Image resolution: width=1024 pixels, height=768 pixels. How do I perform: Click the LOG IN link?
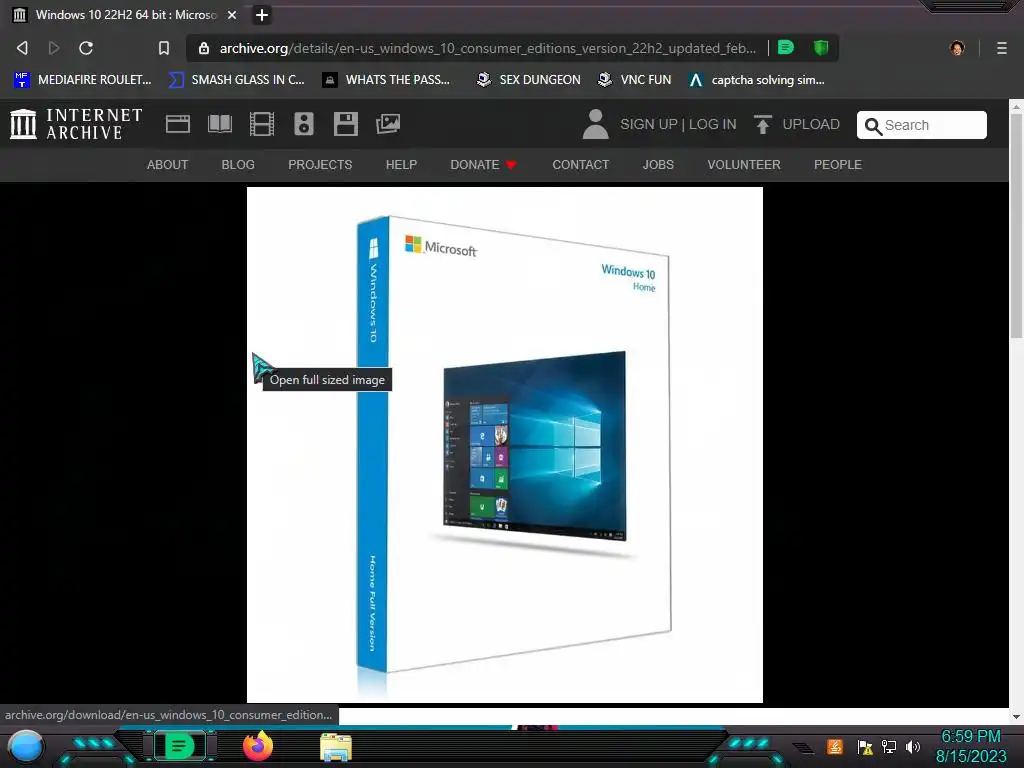[x=712, y=124]
